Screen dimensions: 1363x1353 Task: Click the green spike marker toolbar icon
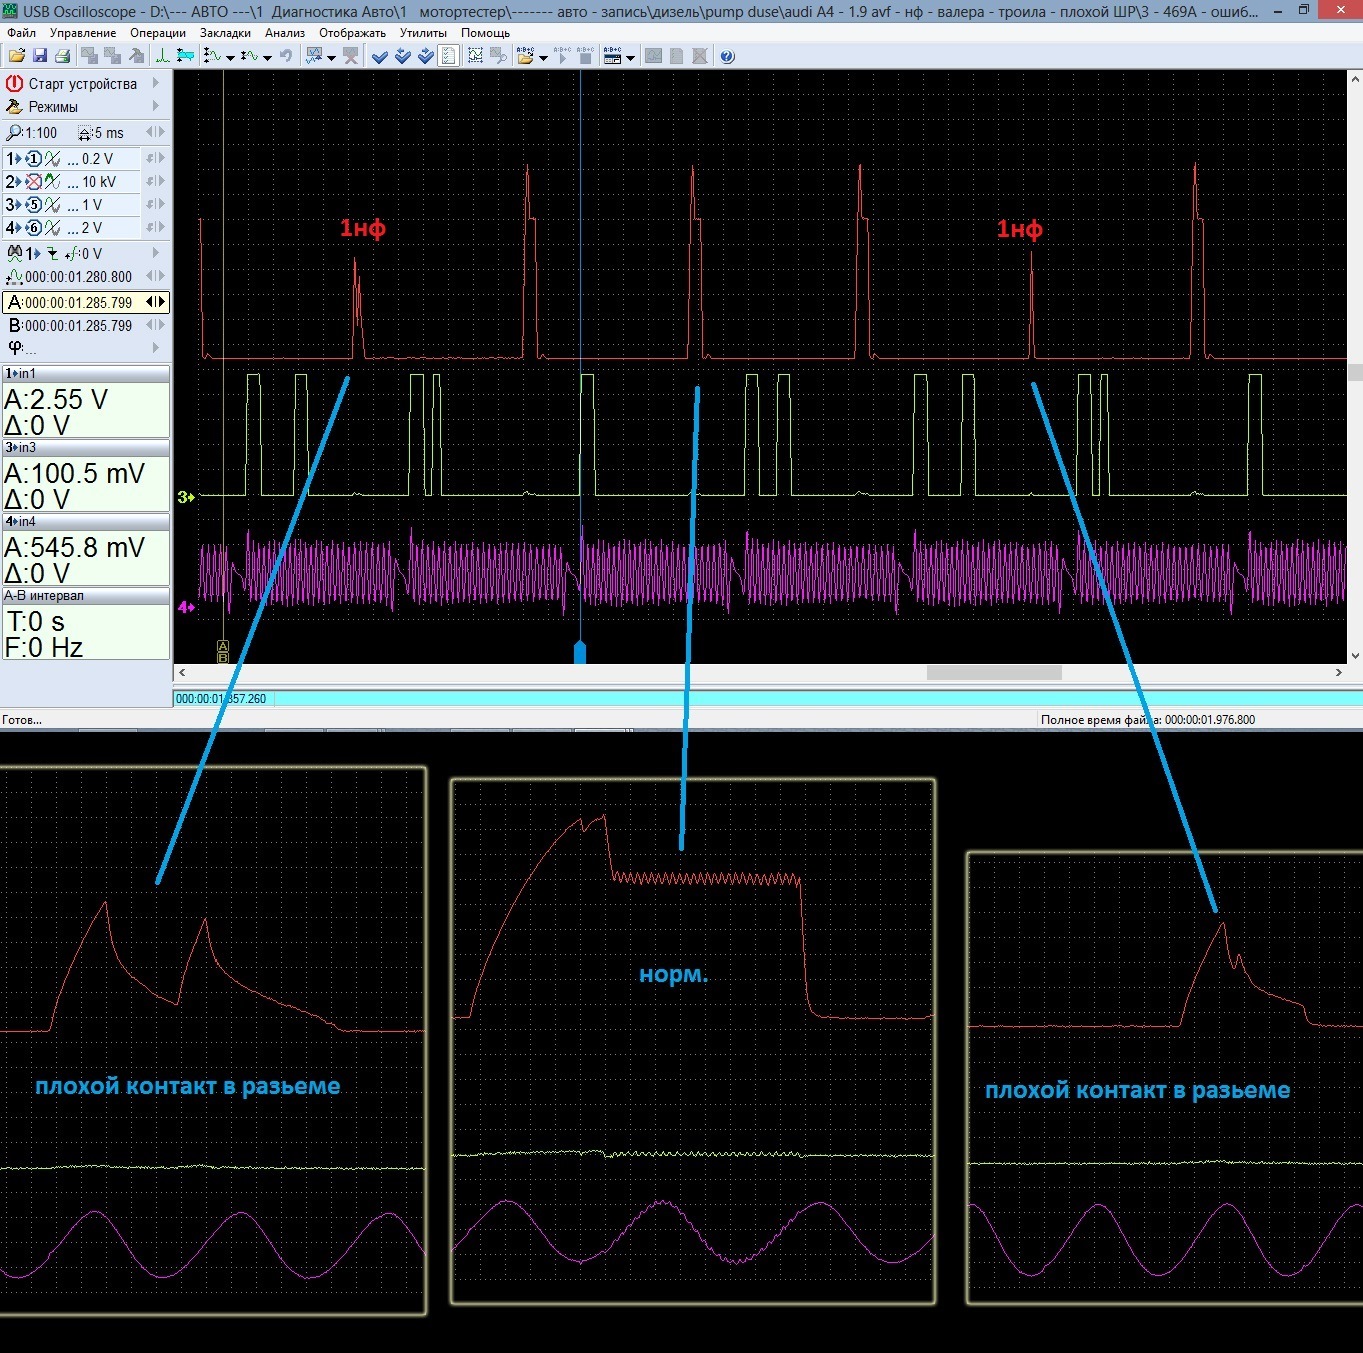point(162,56)
